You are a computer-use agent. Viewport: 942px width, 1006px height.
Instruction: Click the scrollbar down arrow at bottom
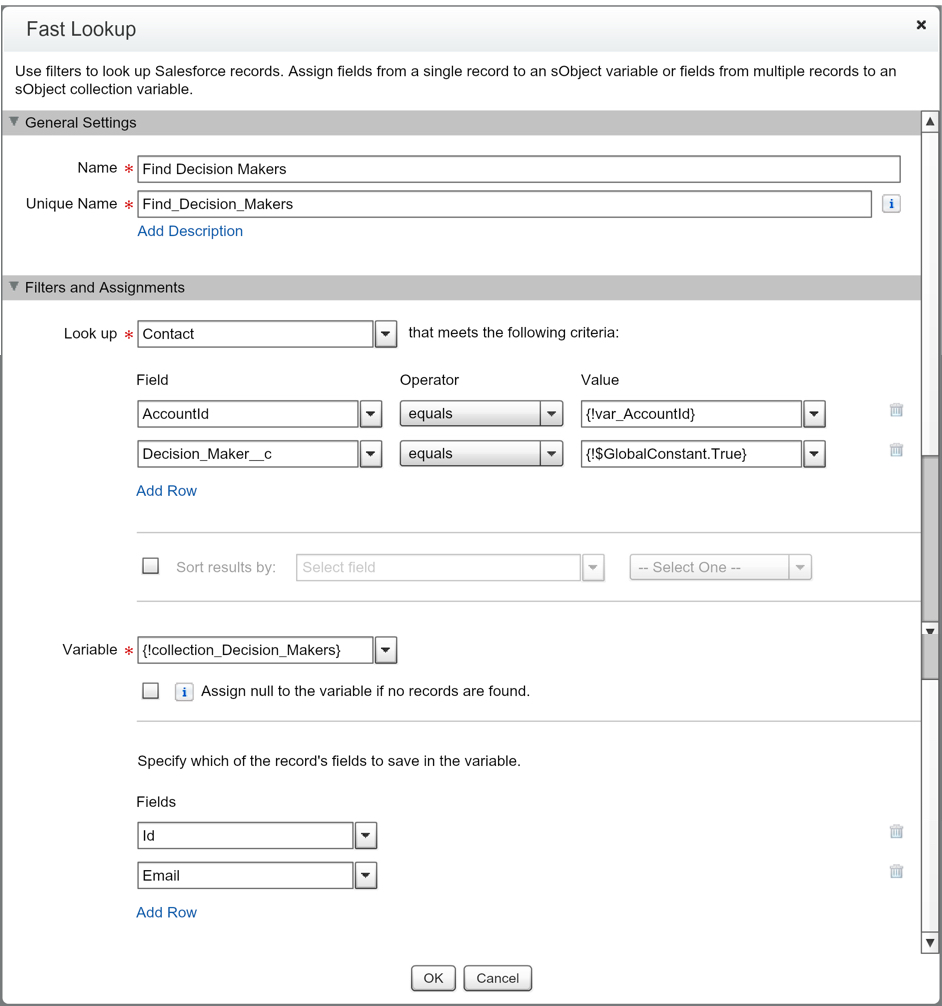[x=930, y=942]
